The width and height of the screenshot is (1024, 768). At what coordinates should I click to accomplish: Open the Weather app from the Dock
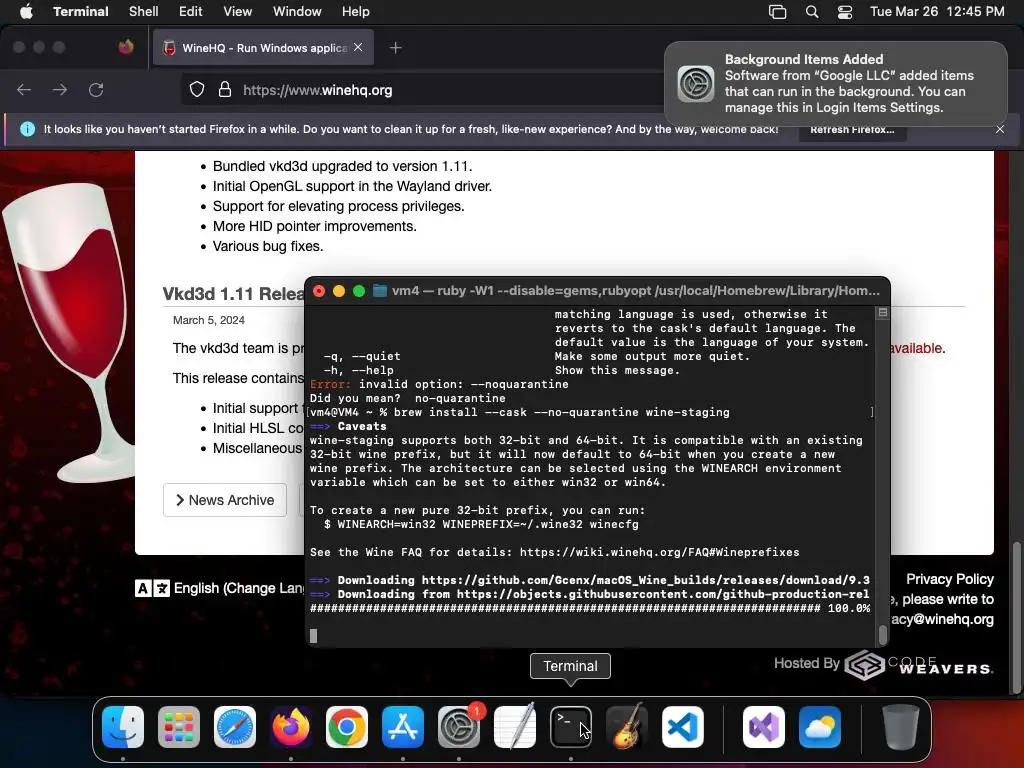pyautogui.click(x=820, y=727)
